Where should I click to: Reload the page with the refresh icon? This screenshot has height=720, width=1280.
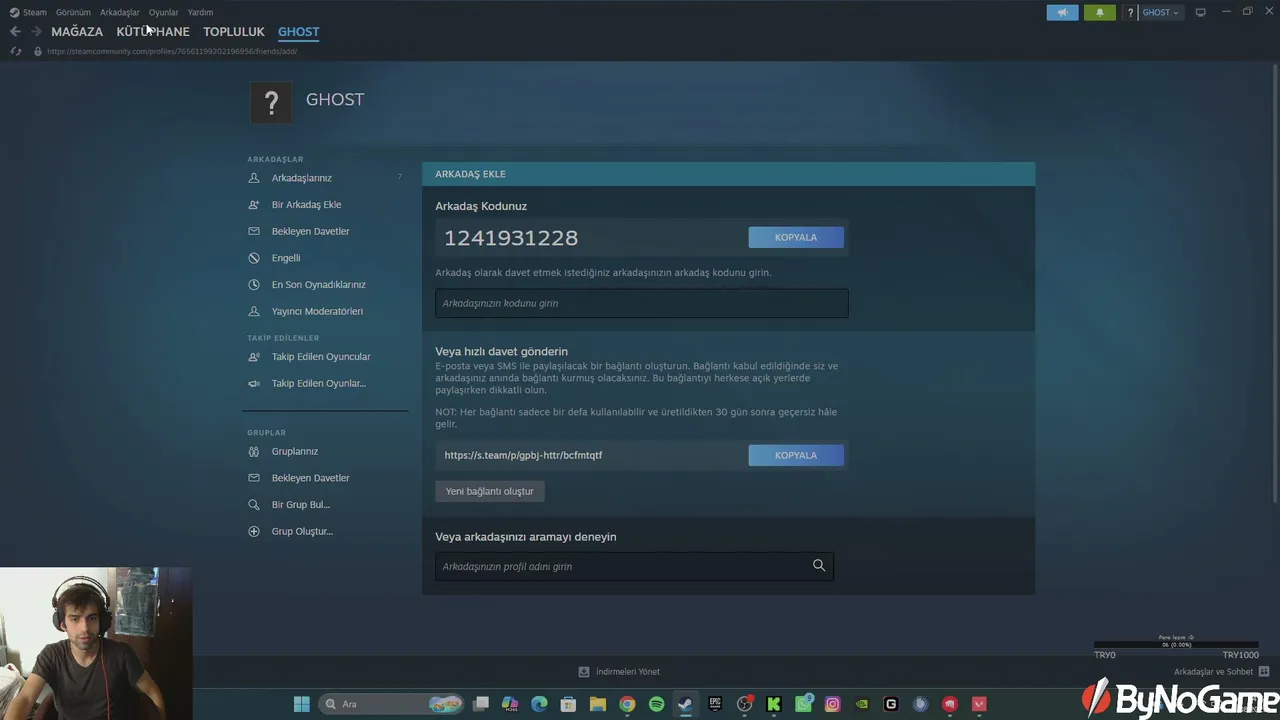click(x=15, y=51)
